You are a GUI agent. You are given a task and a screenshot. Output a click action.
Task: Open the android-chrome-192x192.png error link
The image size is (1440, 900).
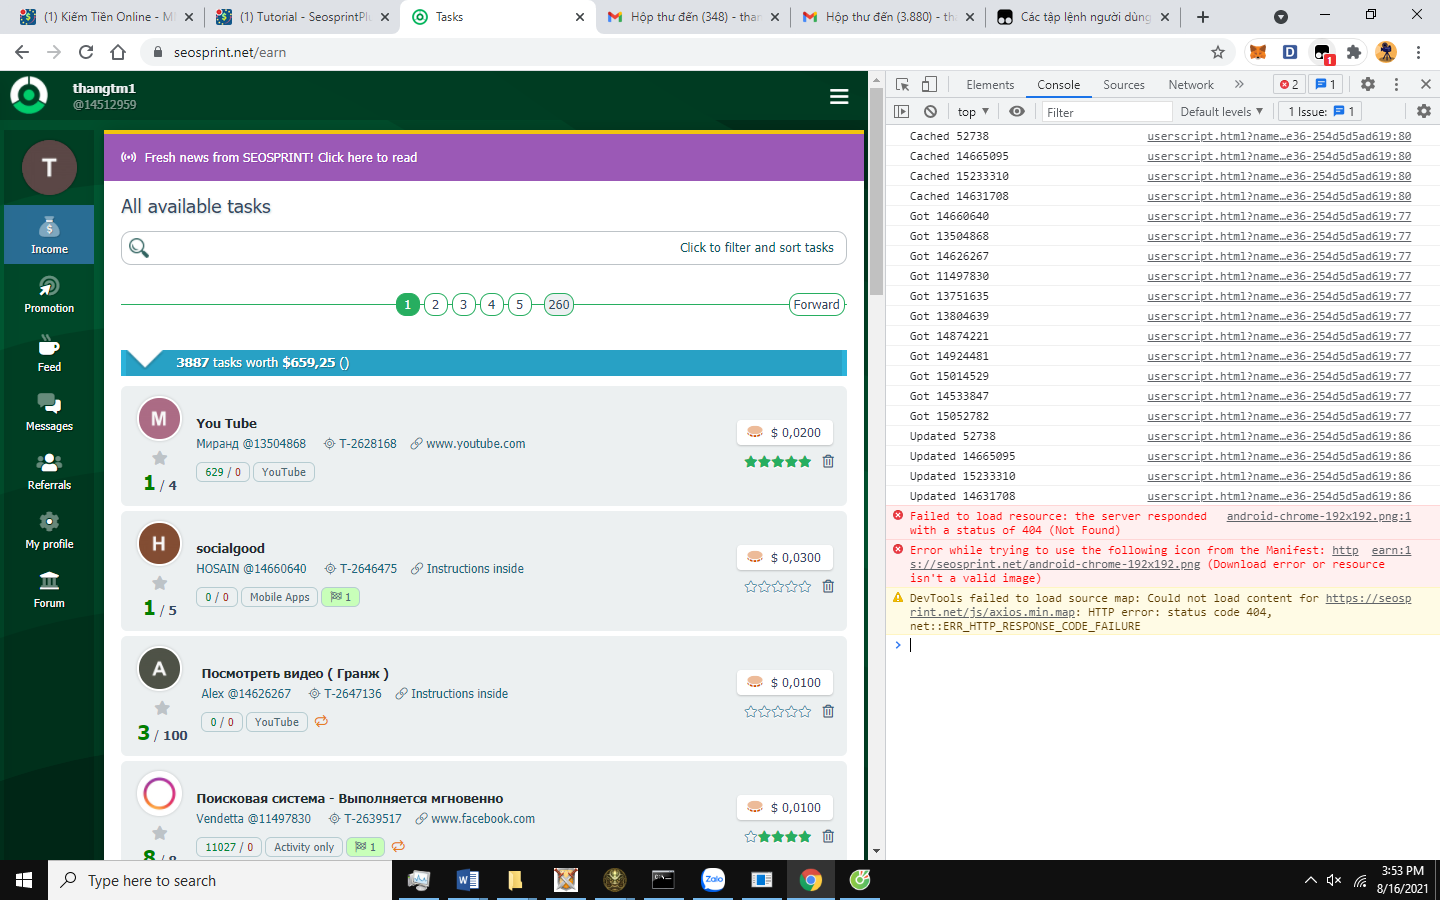coord(1318,516)
